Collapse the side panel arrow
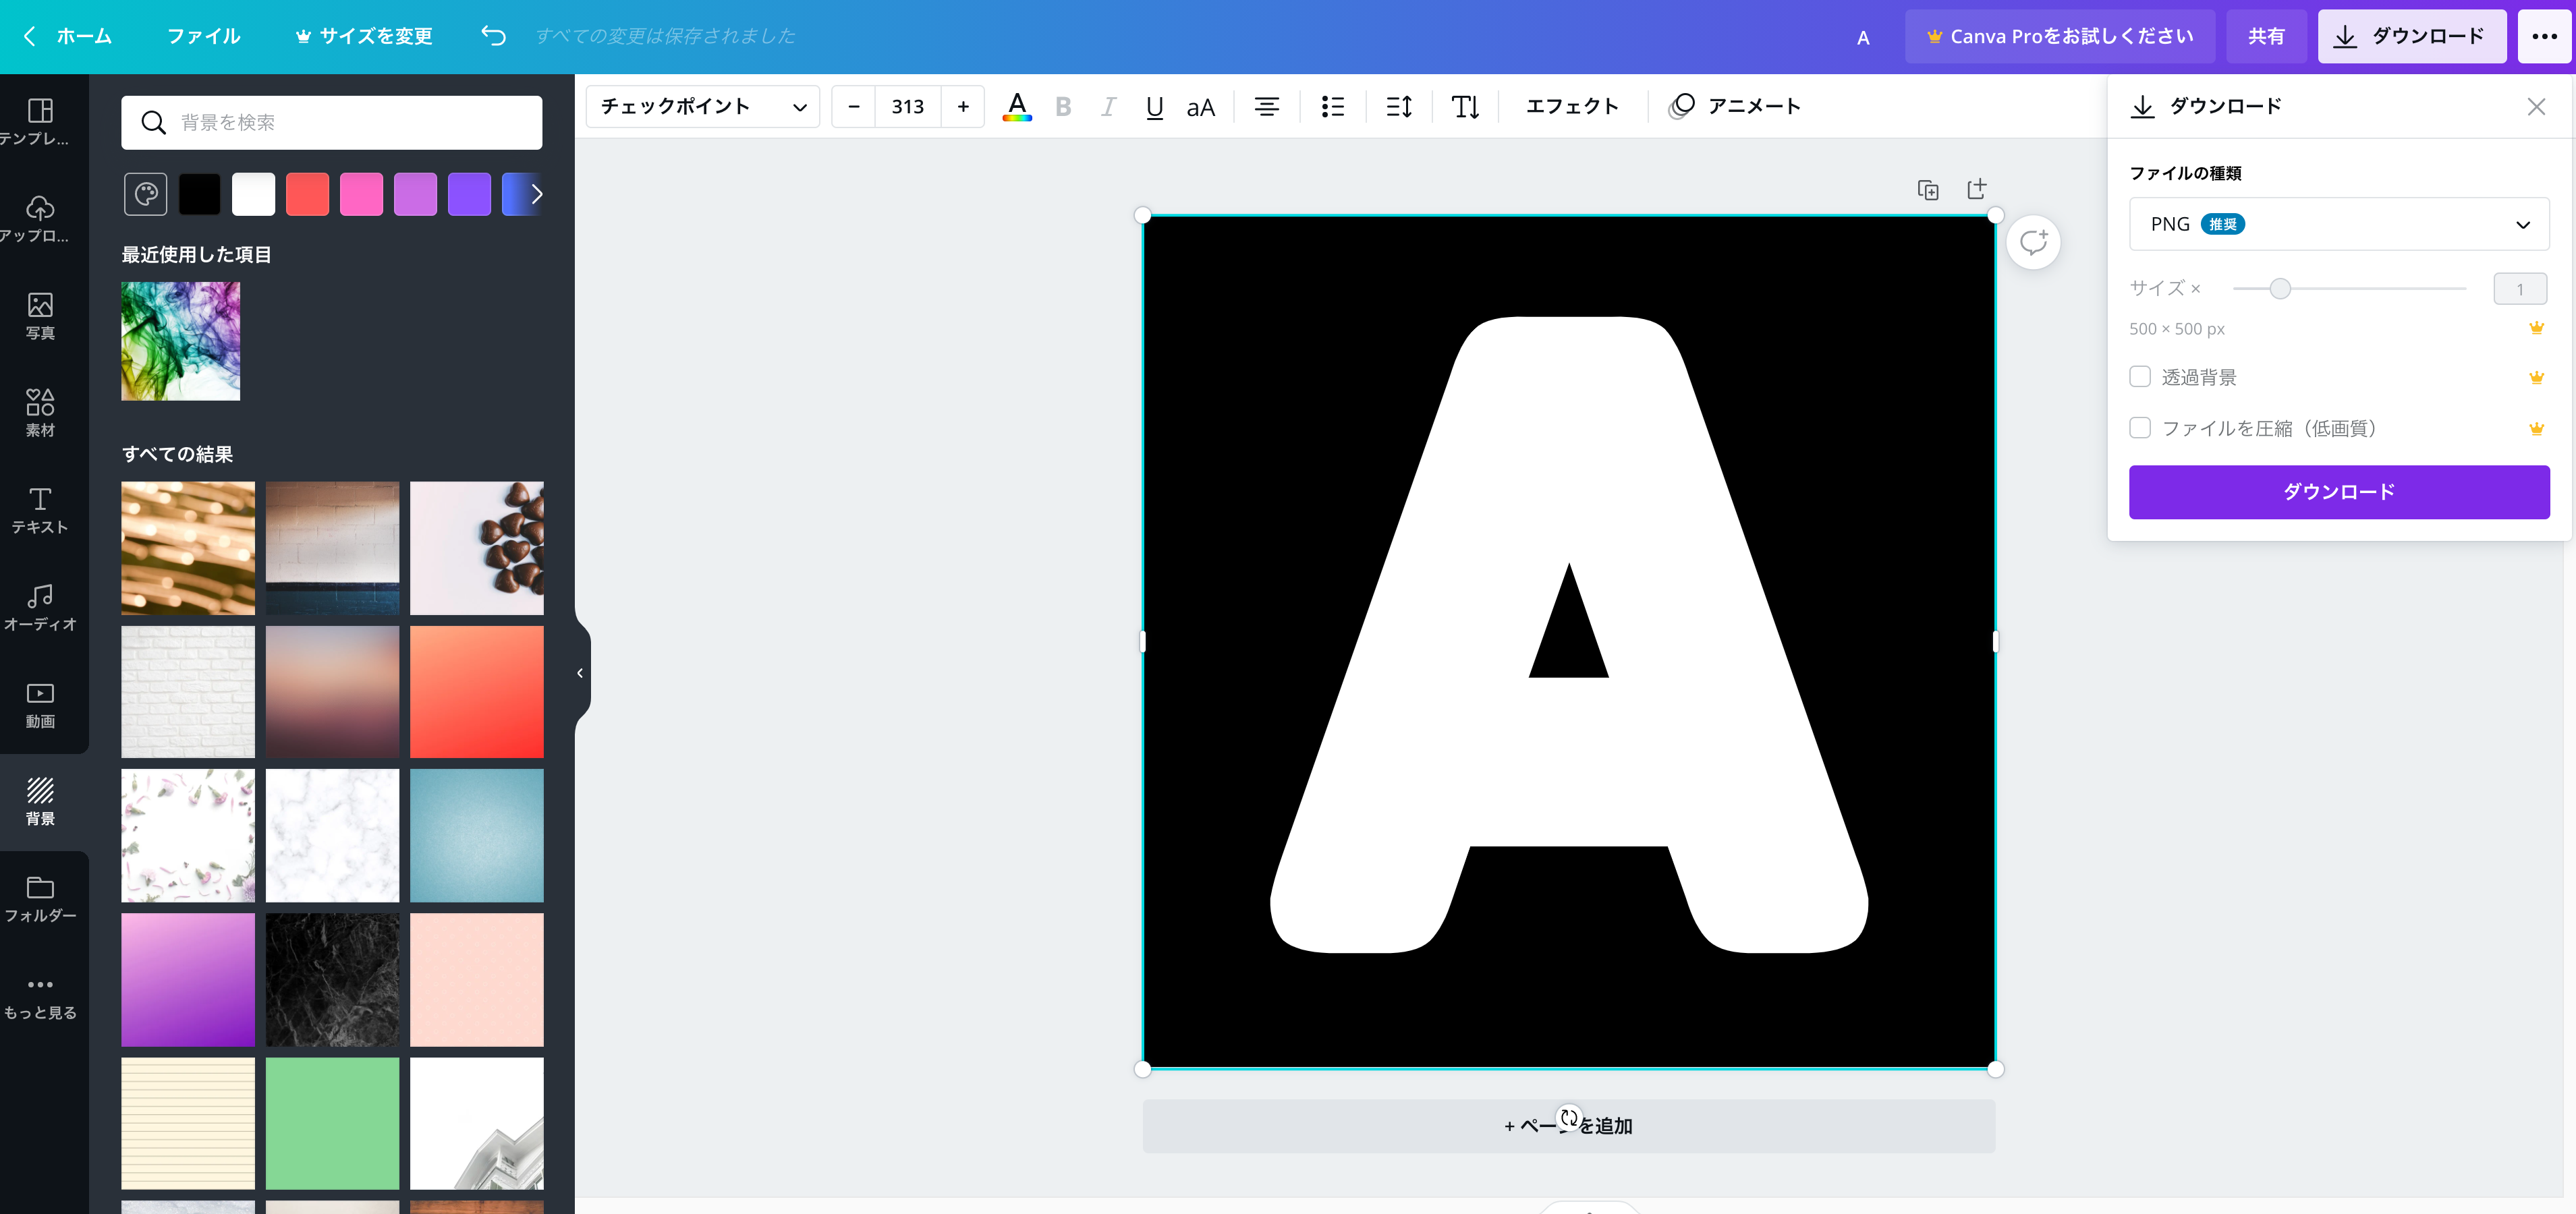 [x=580, y=673]
